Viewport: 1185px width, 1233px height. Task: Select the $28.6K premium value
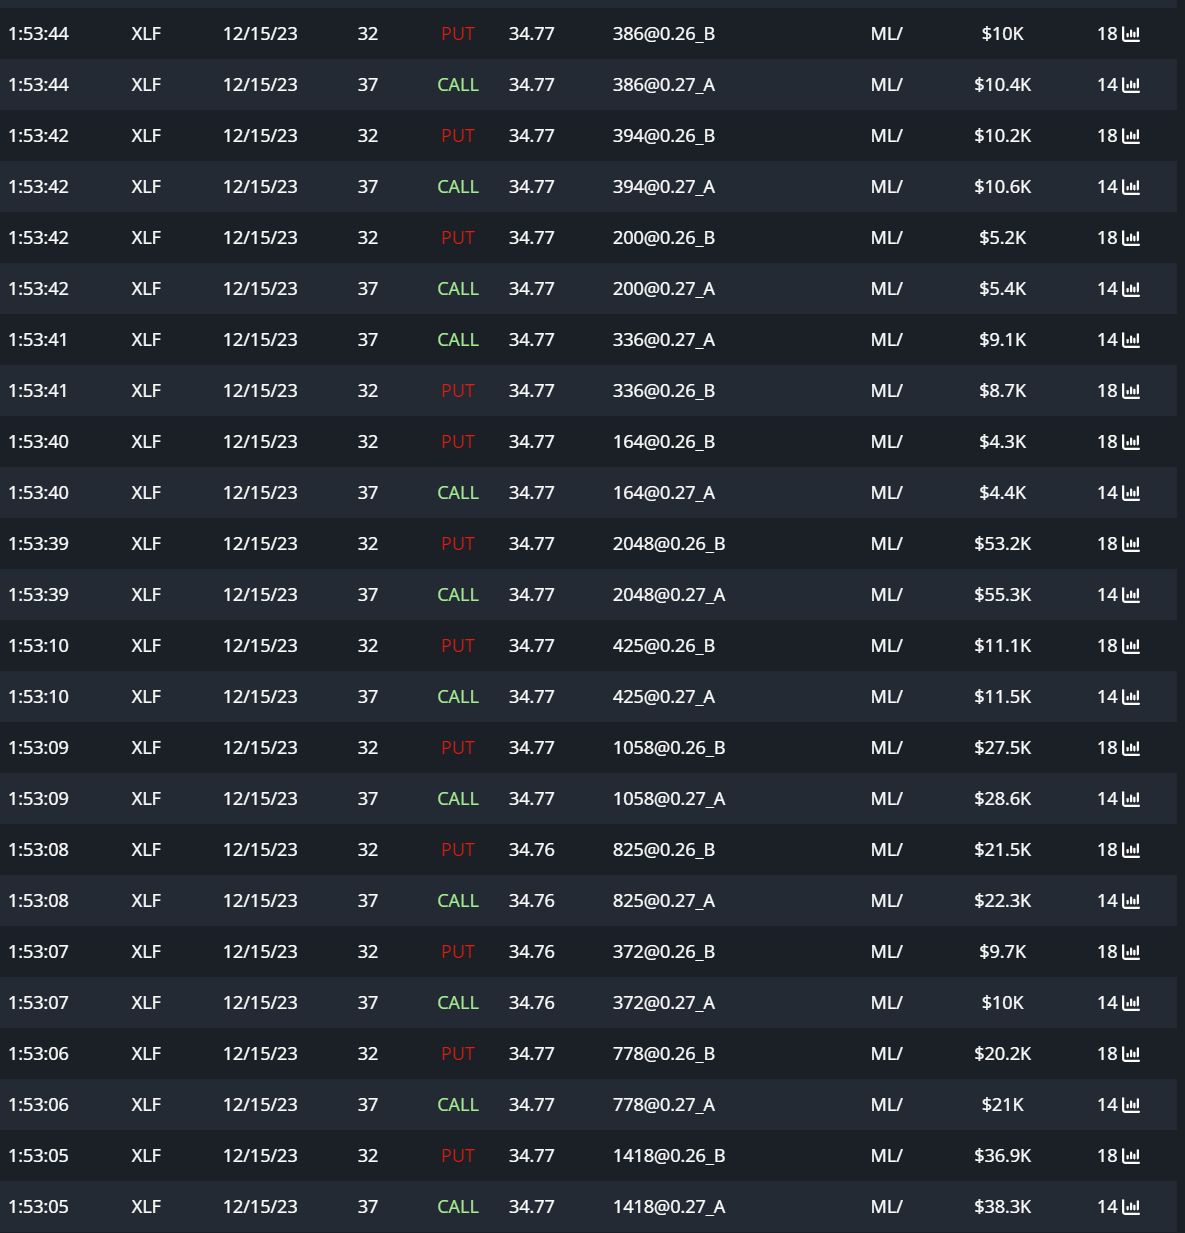click(1003, 799)
